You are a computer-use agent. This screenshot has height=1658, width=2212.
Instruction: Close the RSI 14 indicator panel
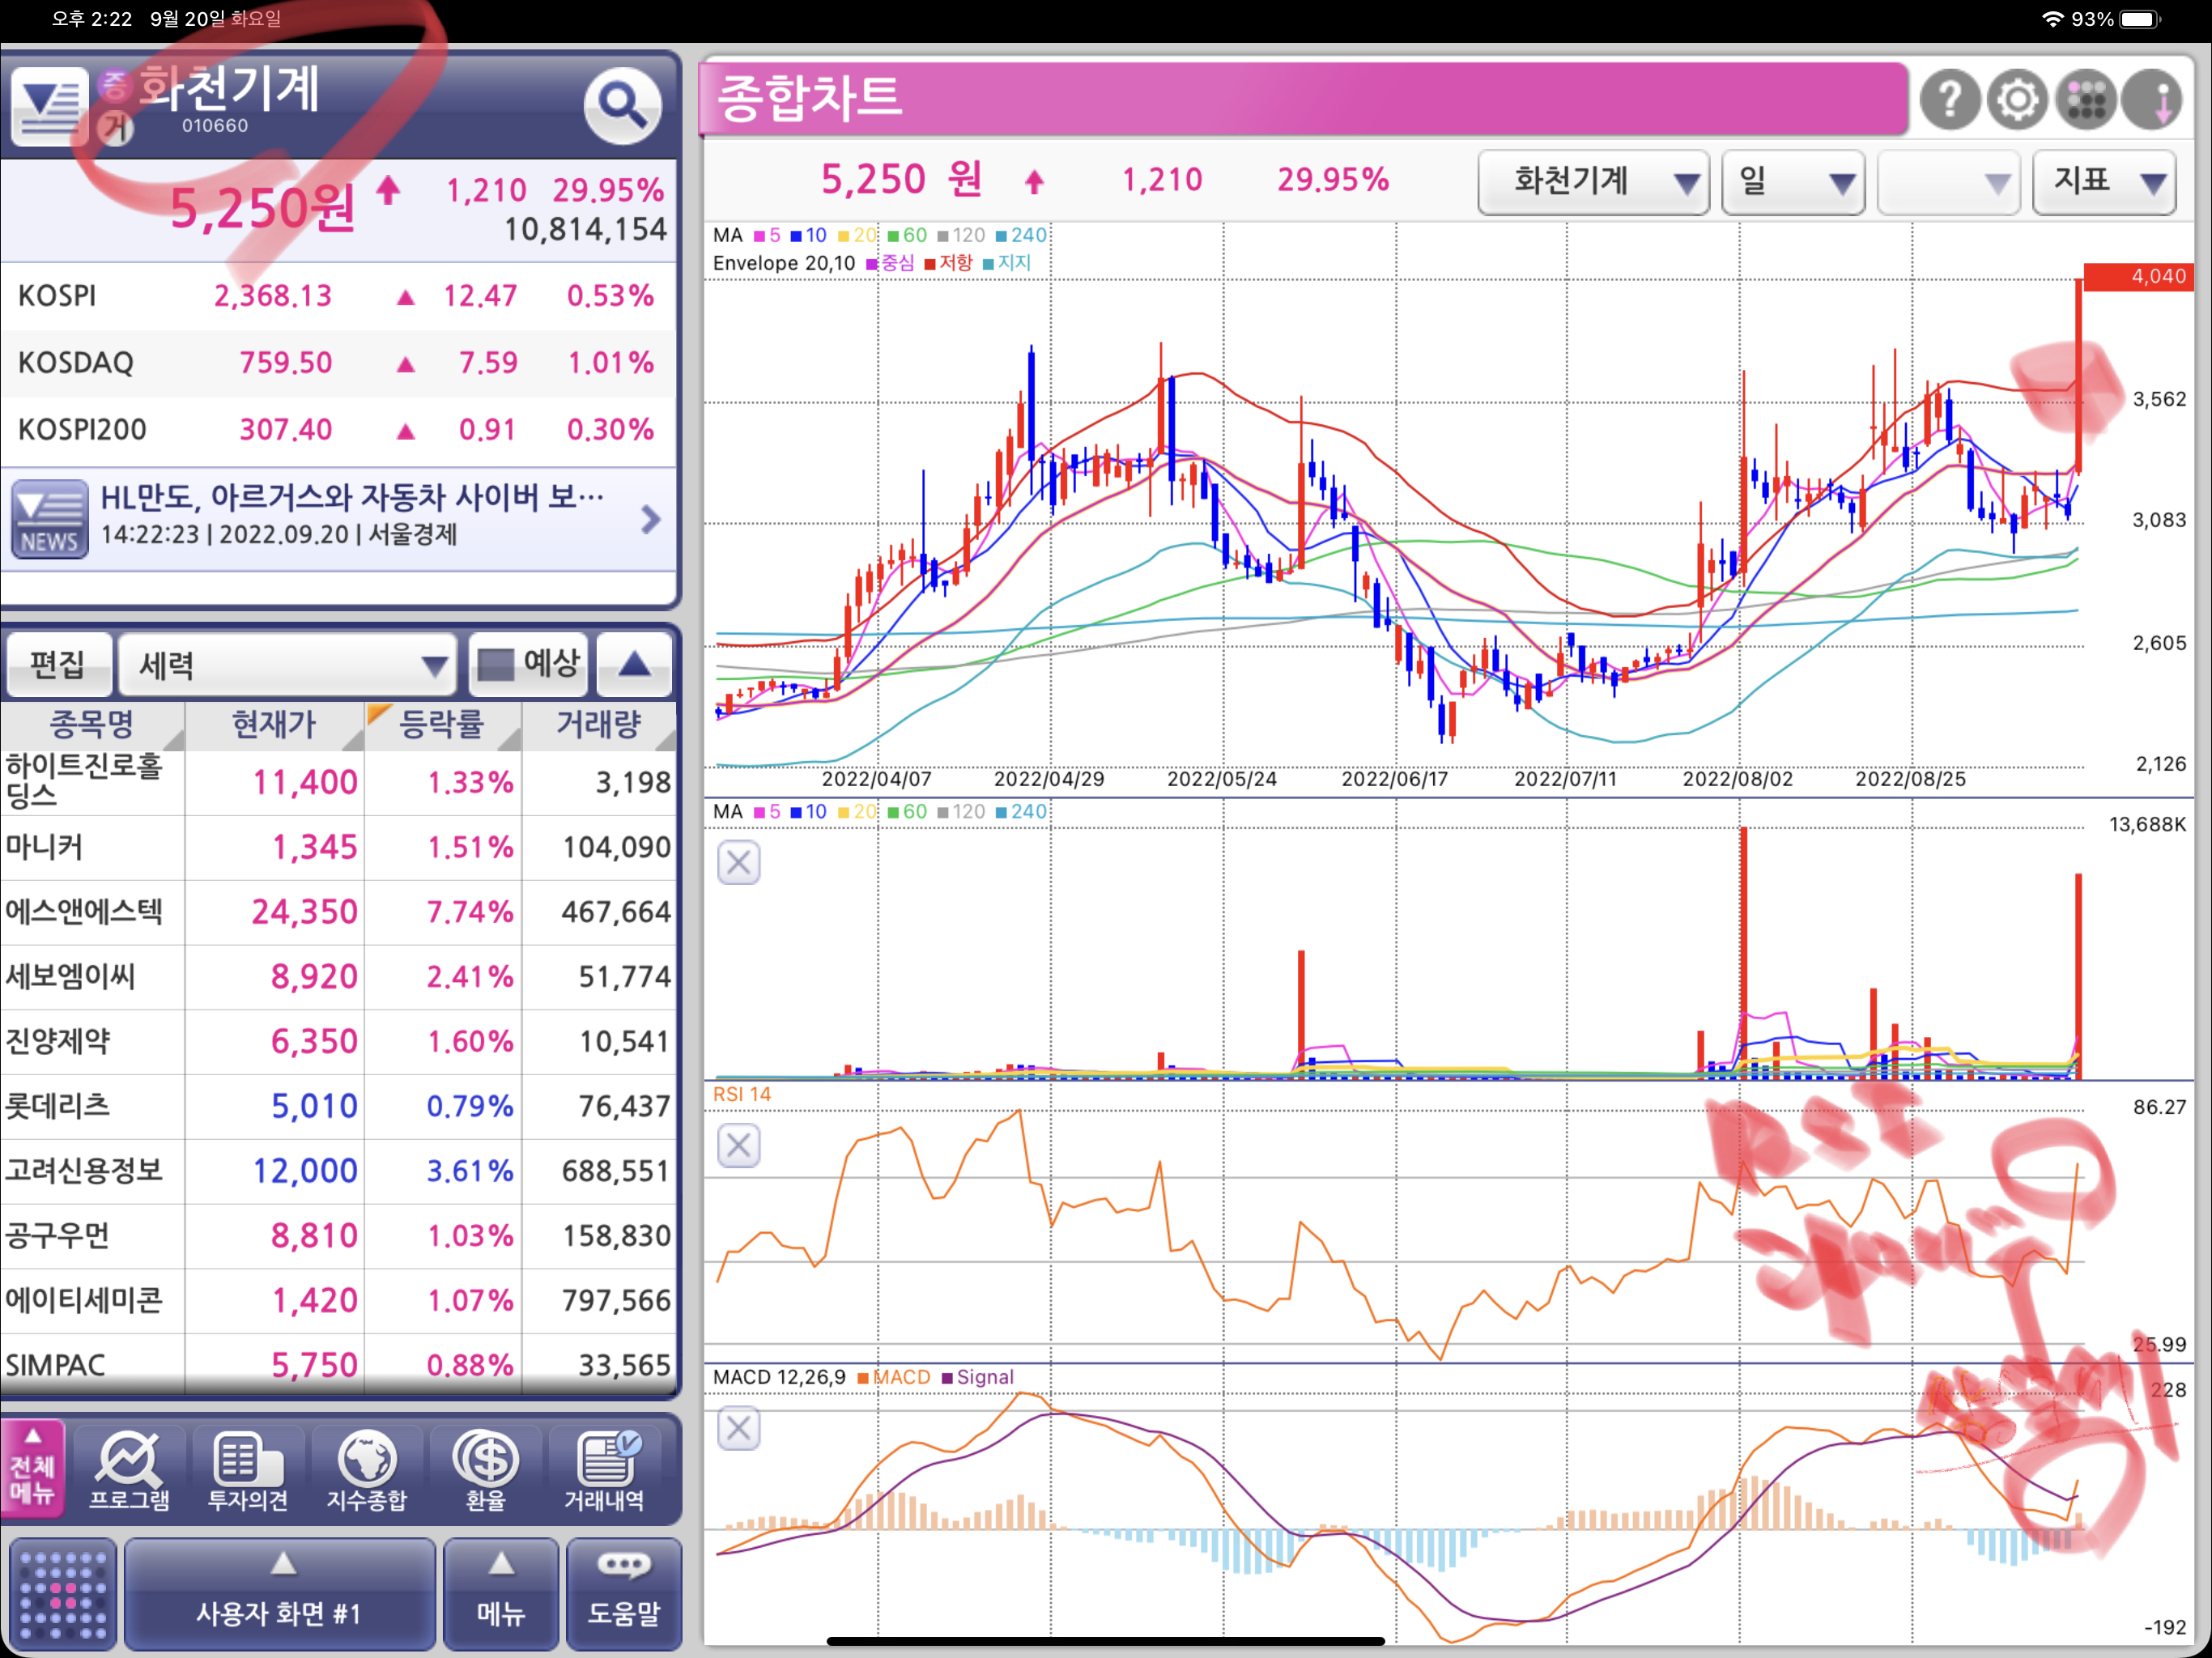[738, 1145]
